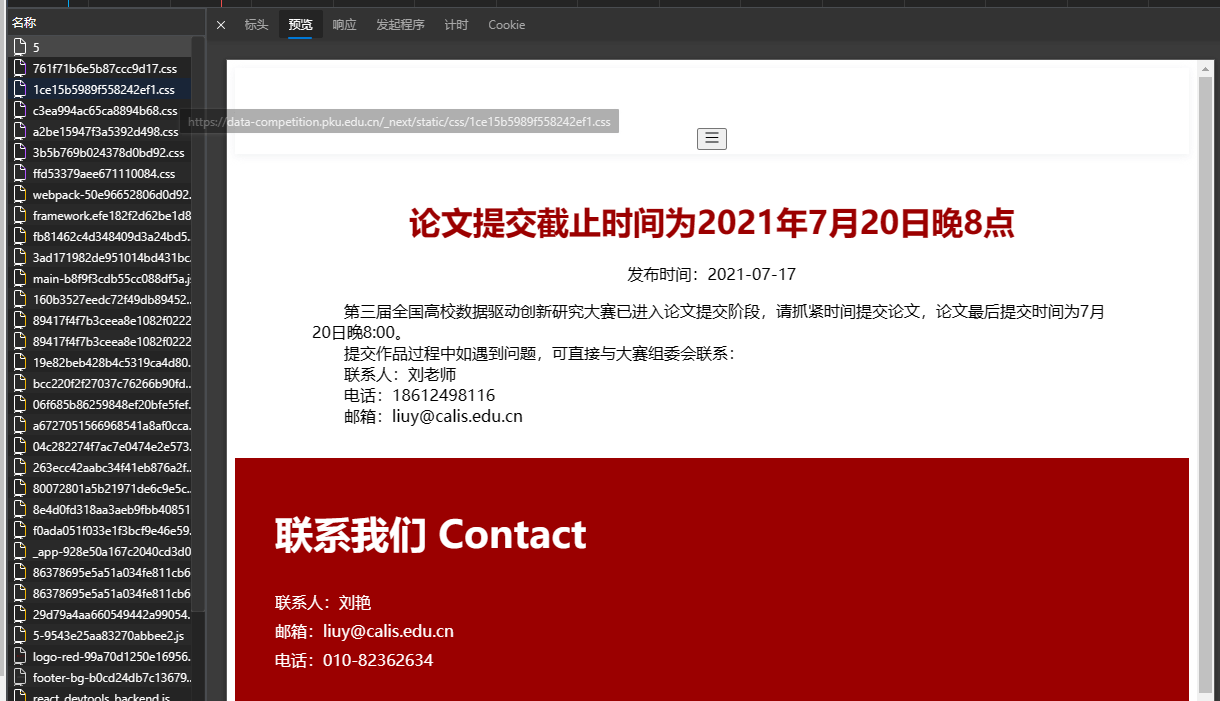Viewport: 1220px width, 701px height.
Task: Click file icon beside main-b8f9f3cdb55cc088df5a entry
Action: [19, 279]
